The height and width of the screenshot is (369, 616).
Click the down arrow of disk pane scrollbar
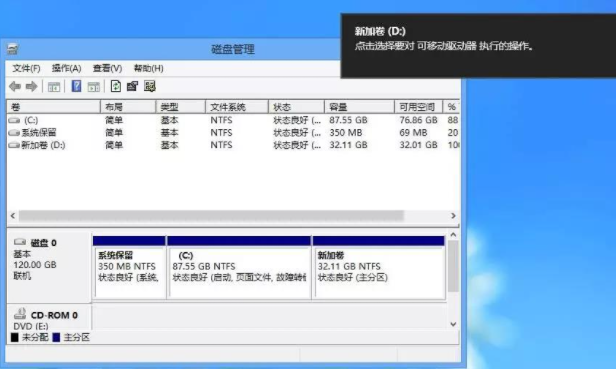(453, 324)
